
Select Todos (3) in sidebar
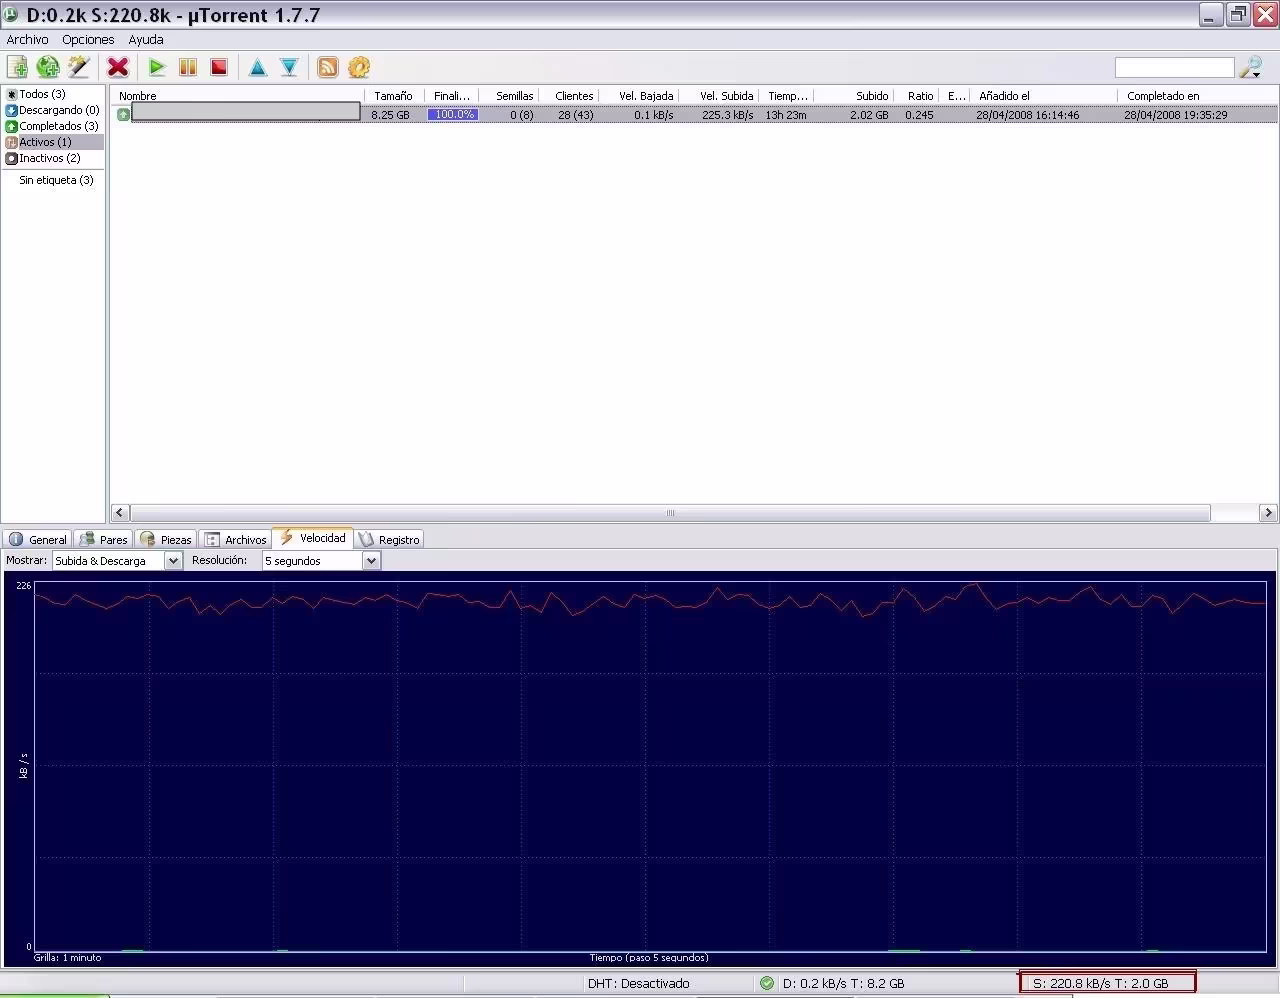[x=42, y=94]
